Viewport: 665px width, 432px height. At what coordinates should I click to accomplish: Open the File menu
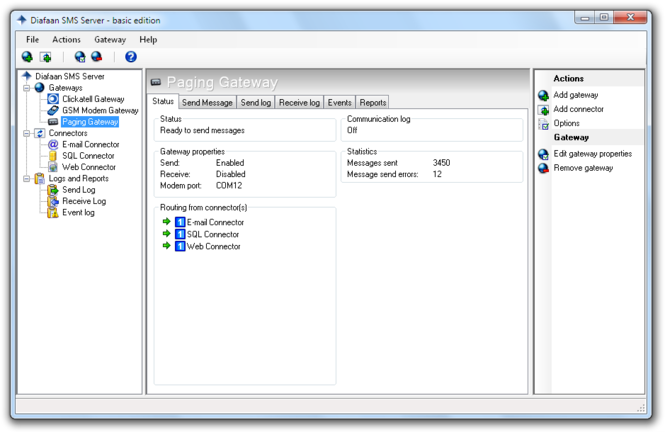point(32,39)
